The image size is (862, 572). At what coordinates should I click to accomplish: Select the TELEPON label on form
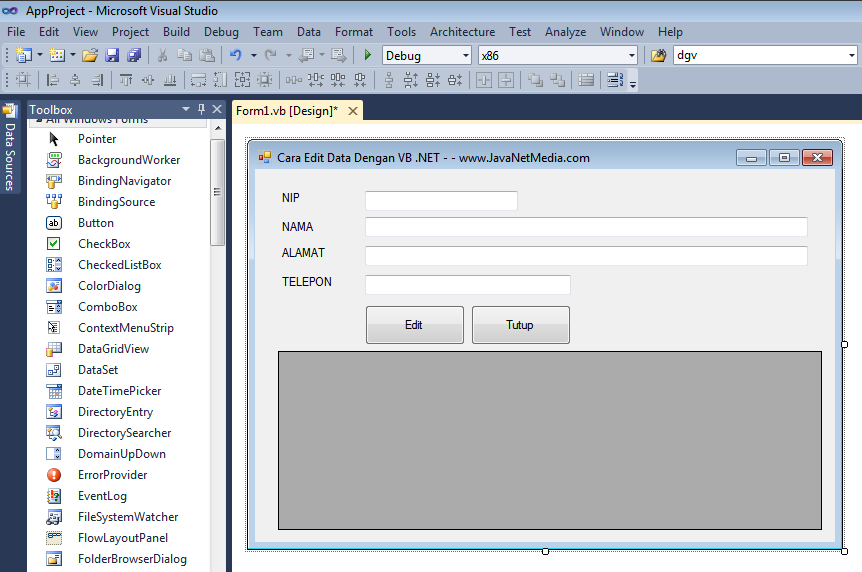(x=307, y=282)
